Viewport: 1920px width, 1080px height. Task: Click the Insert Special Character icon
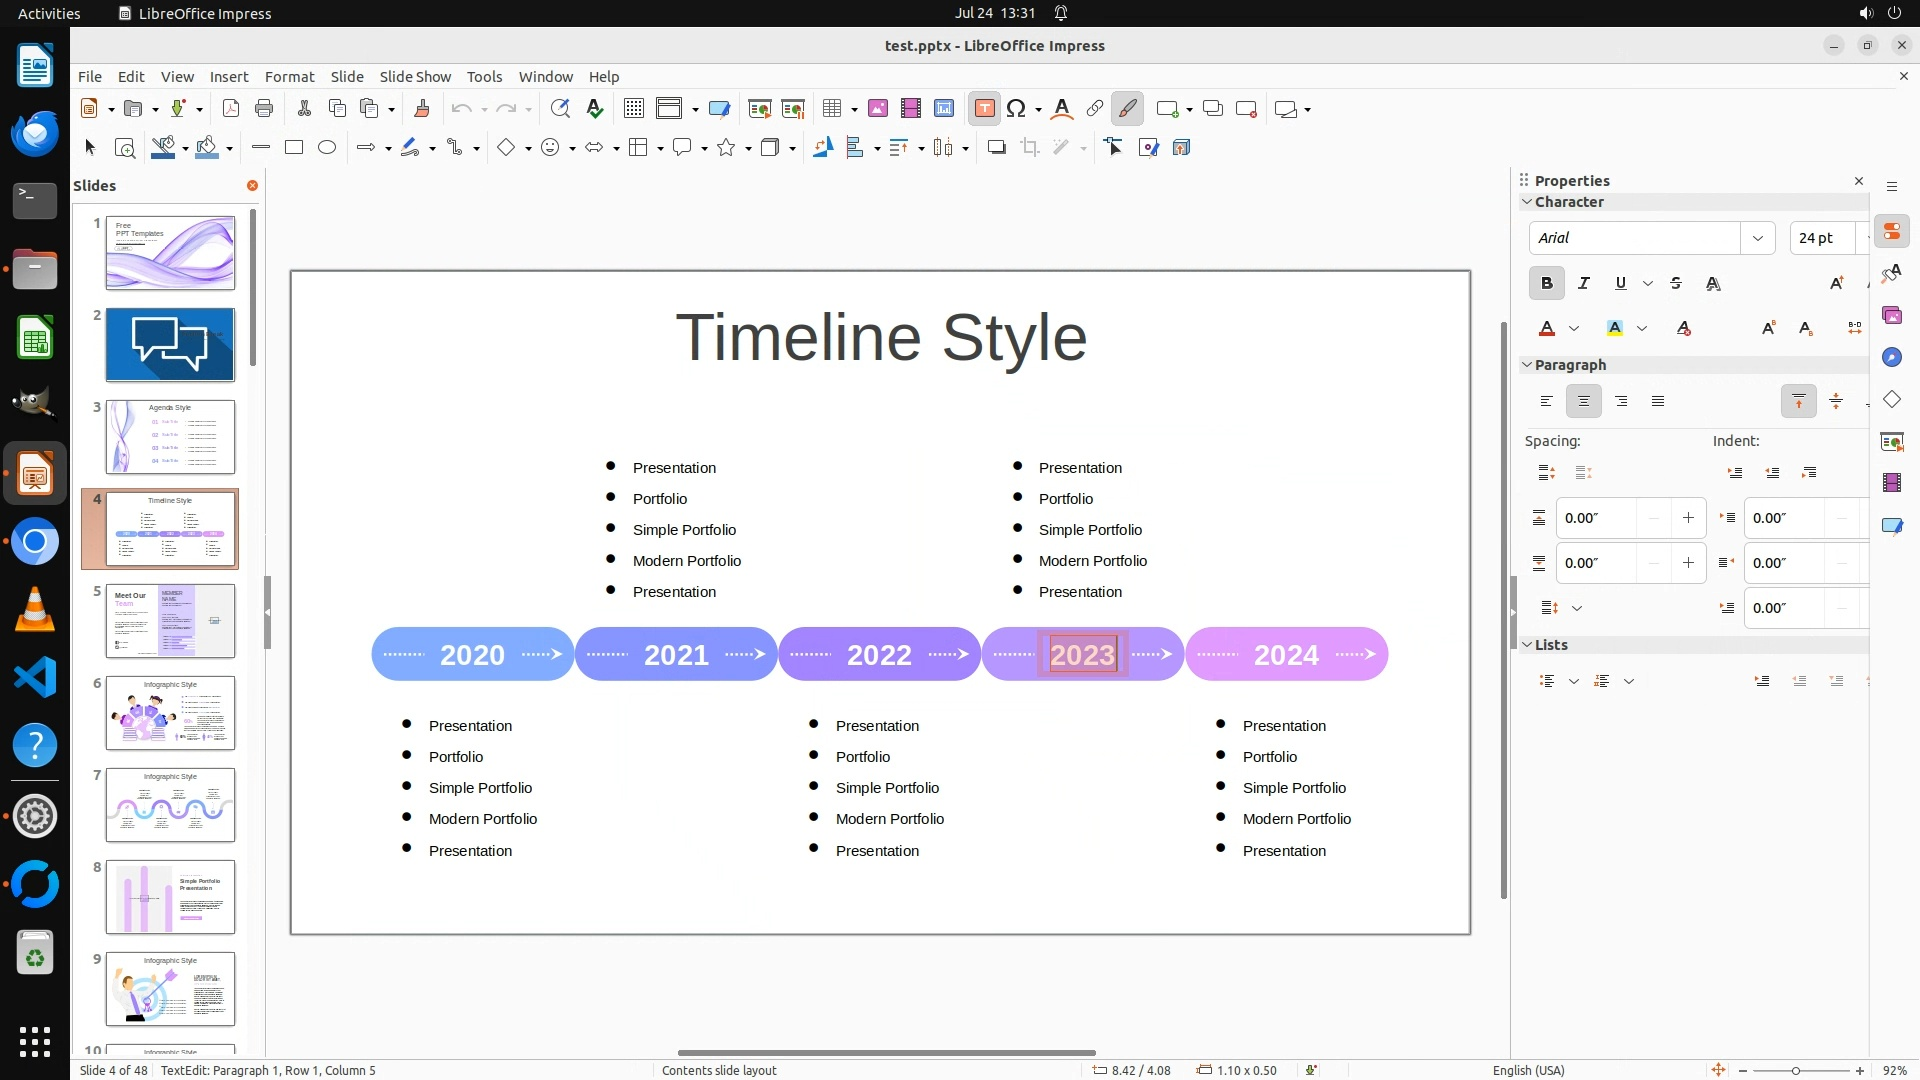click(1016, 109)
